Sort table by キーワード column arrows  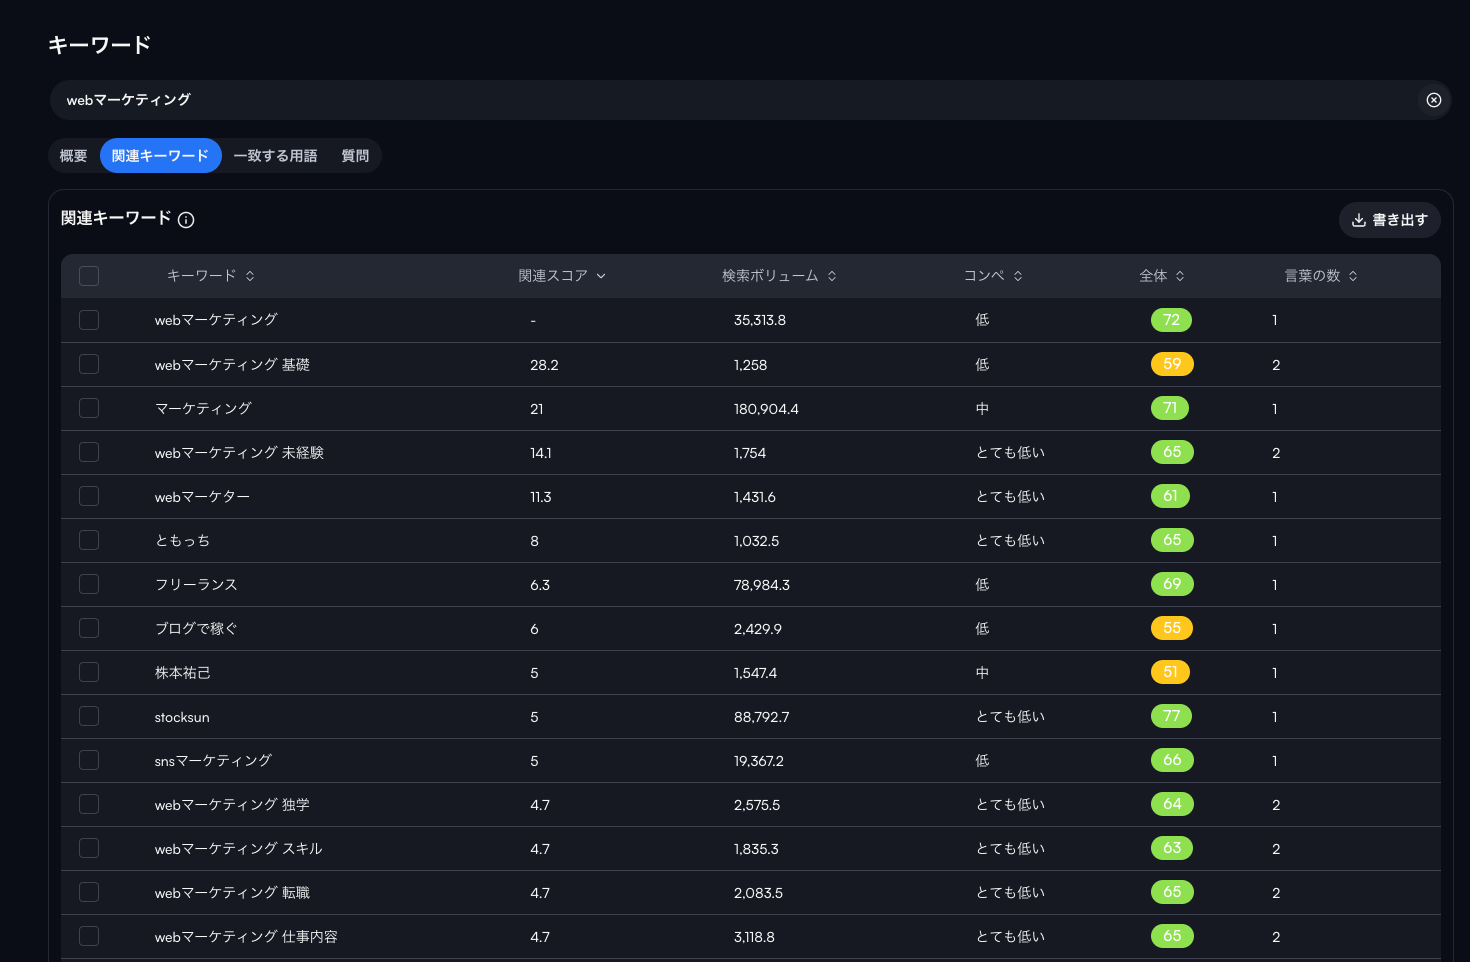tap(250, 276)
